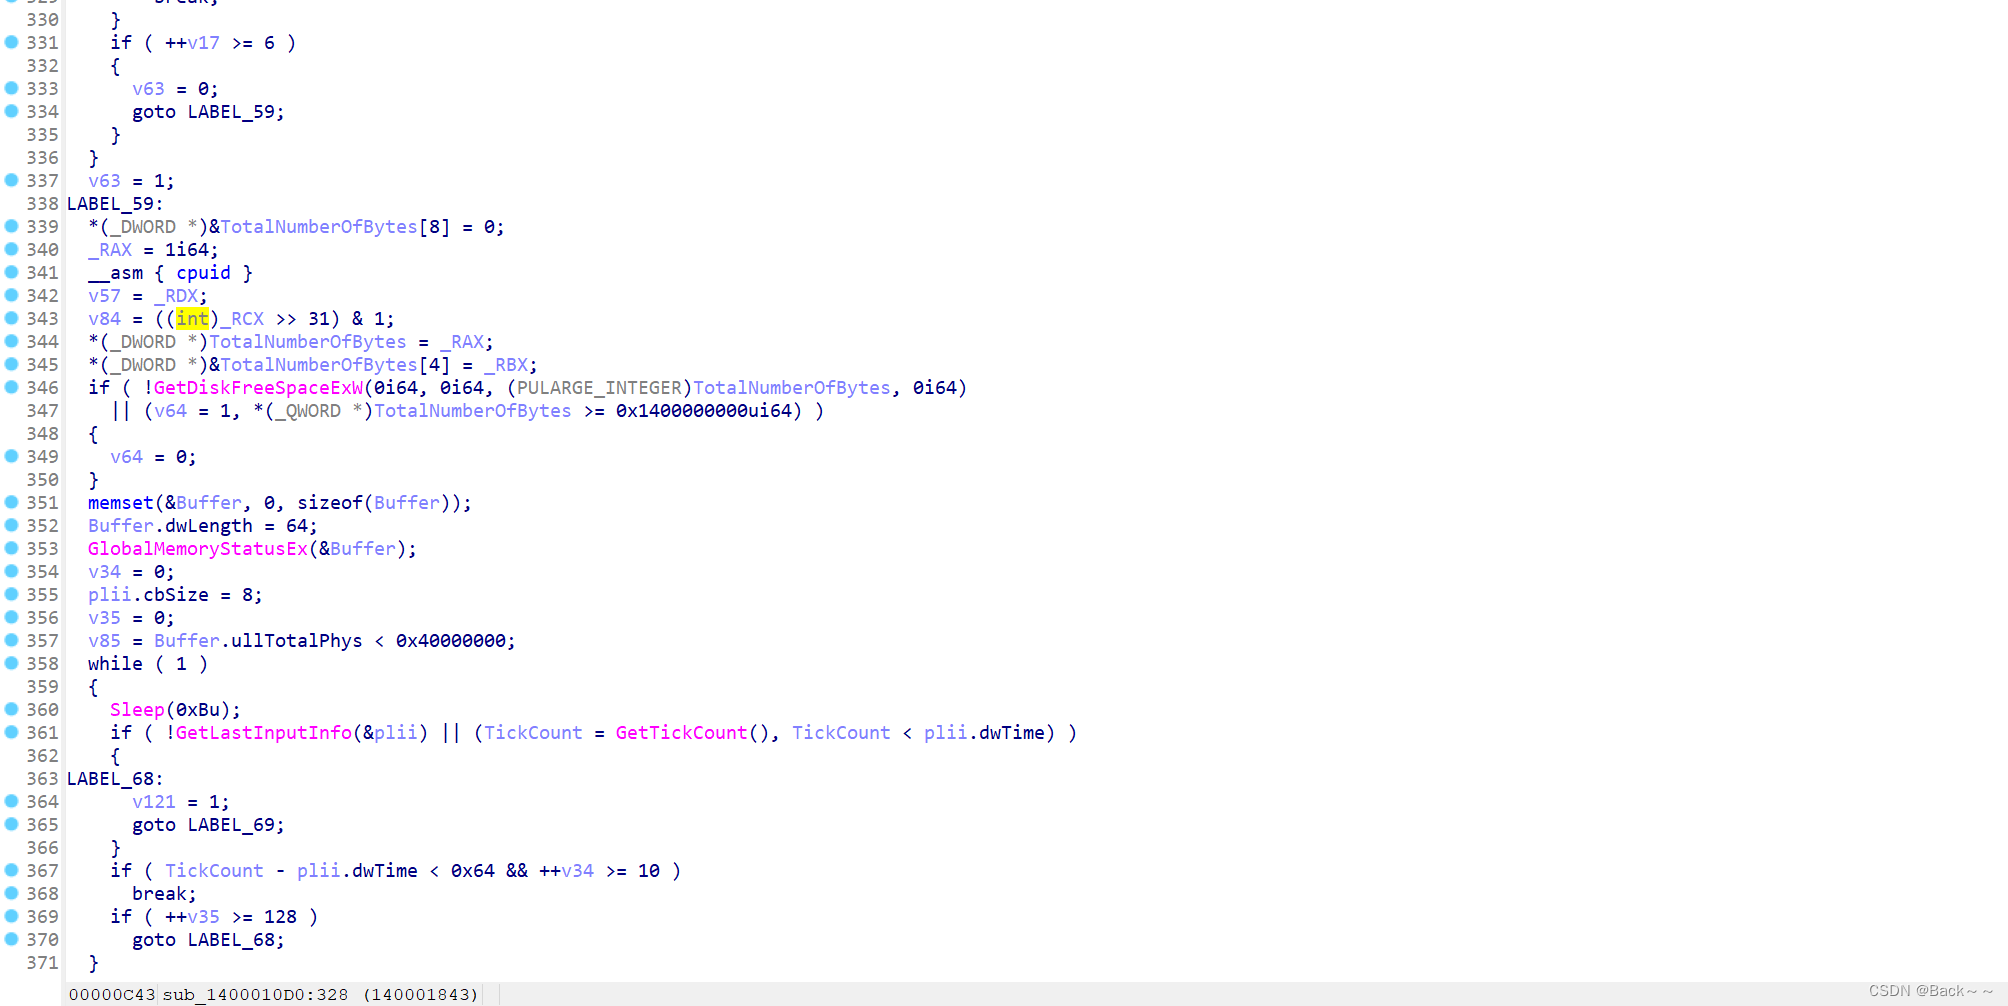Click variable v17 on line 331
Image resolution: width=2008 pixels, height=1006 pixels.
coord(203,43)
